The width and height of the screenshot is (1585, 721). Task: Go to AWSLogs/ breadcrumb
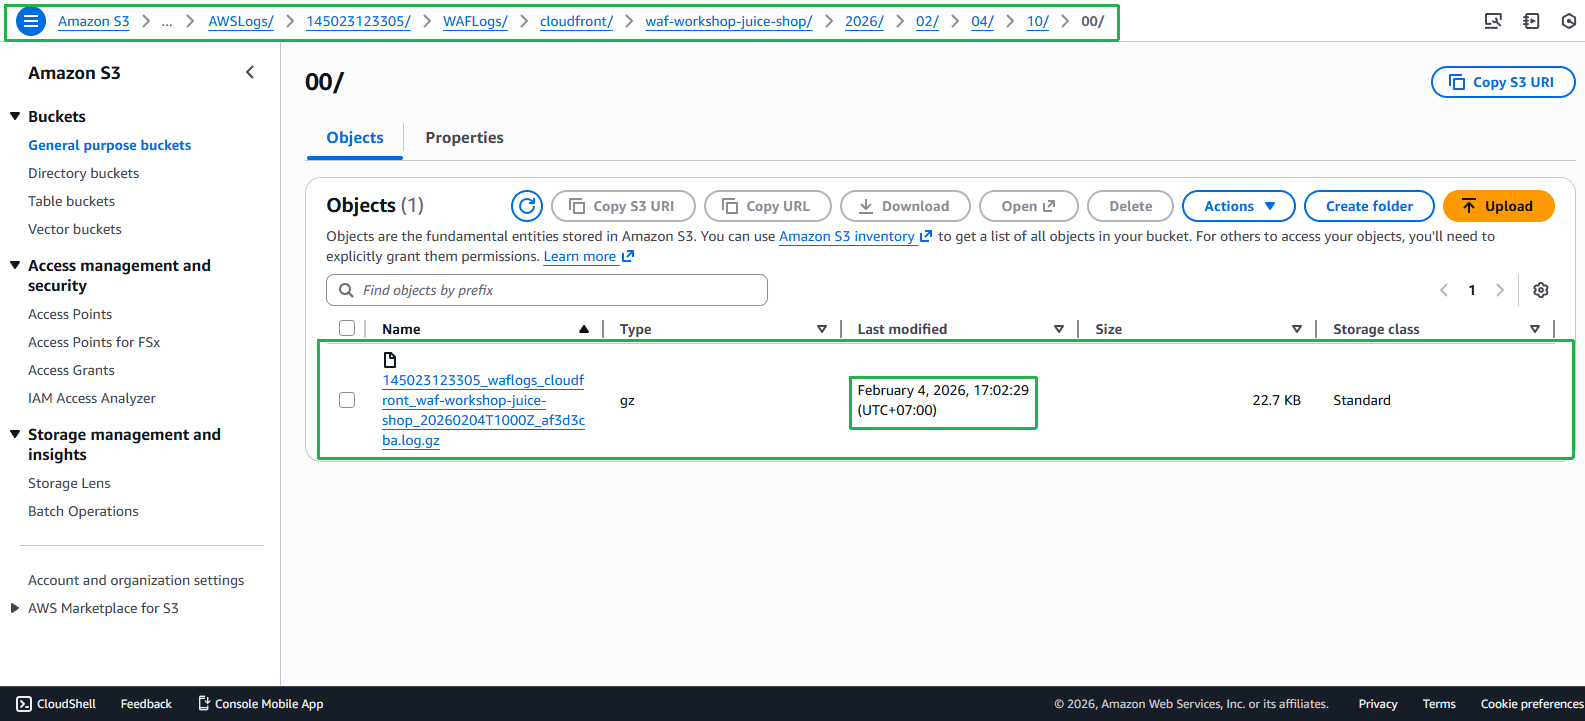click(240, 21)
